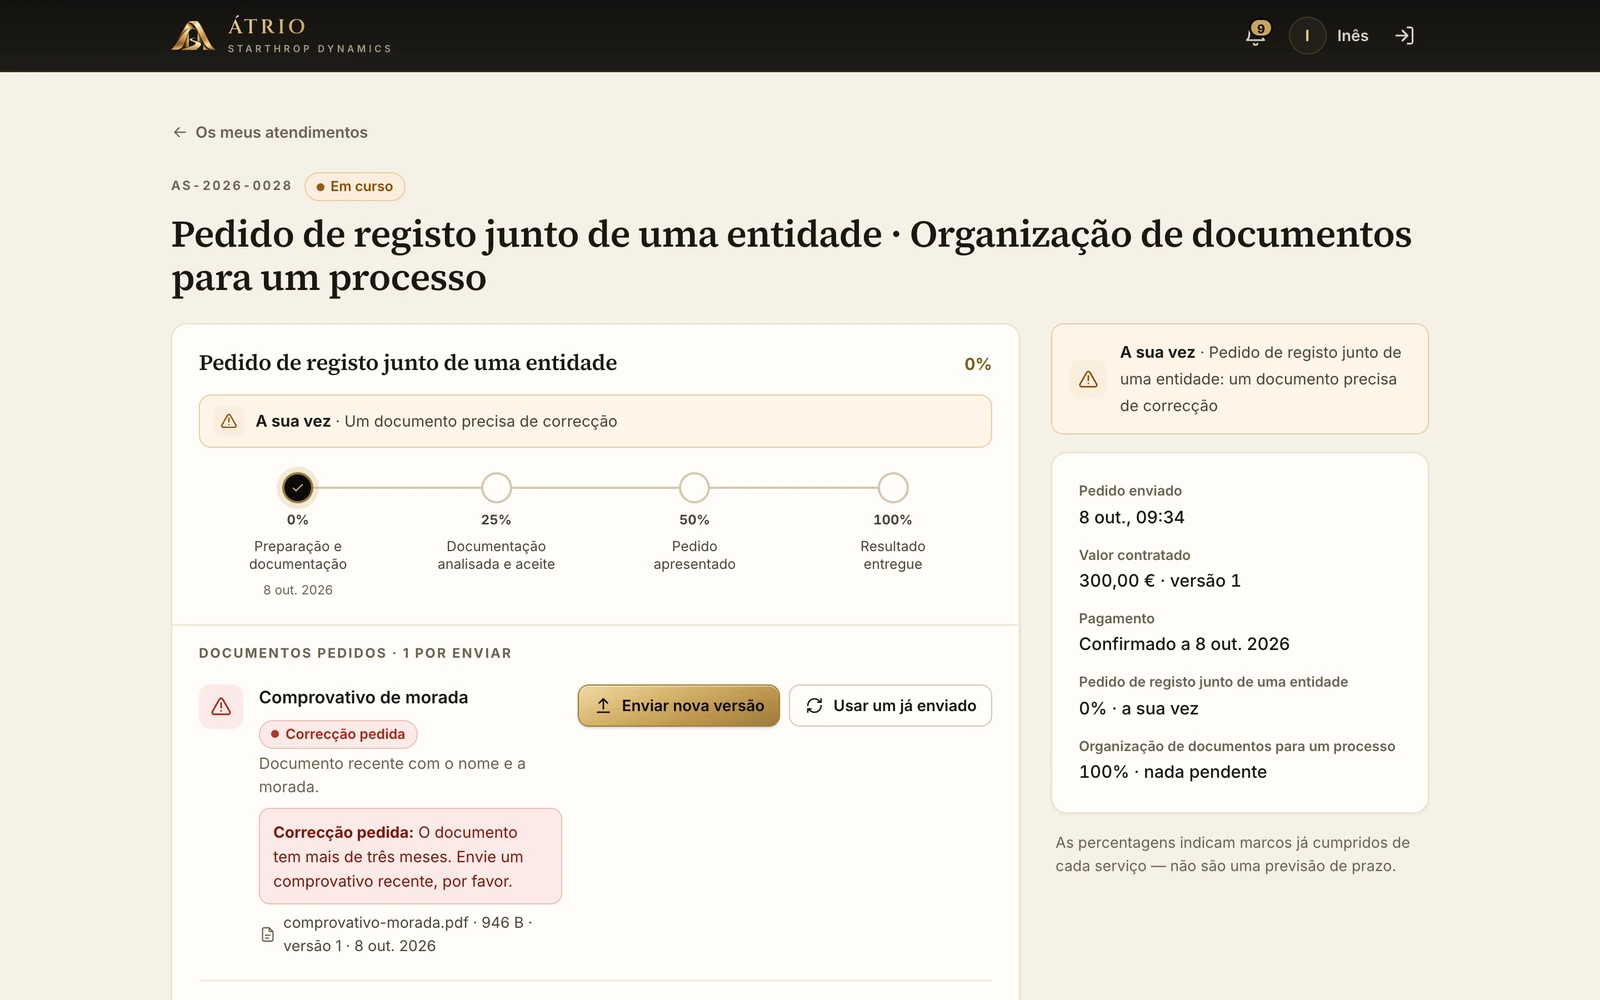Click the warning triangle in the sidebar alert card
The image size is (1600, 1000).
(x=1088, y=379)
